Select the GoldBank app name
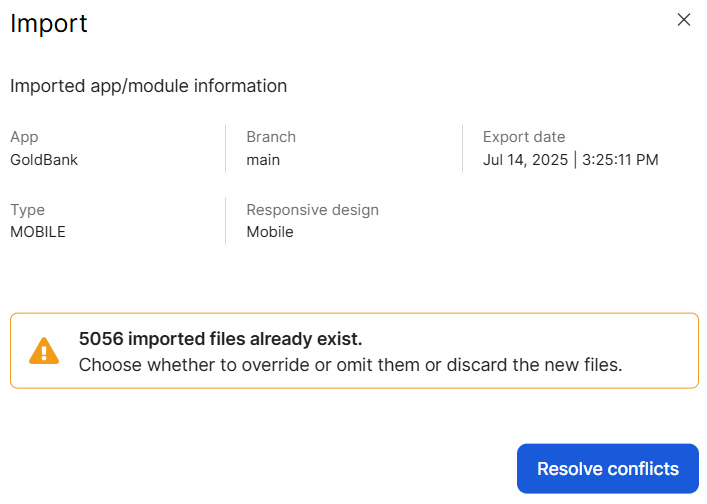Image resolution: width=707 pixels, height=504 pixels. tap(44, 160)
